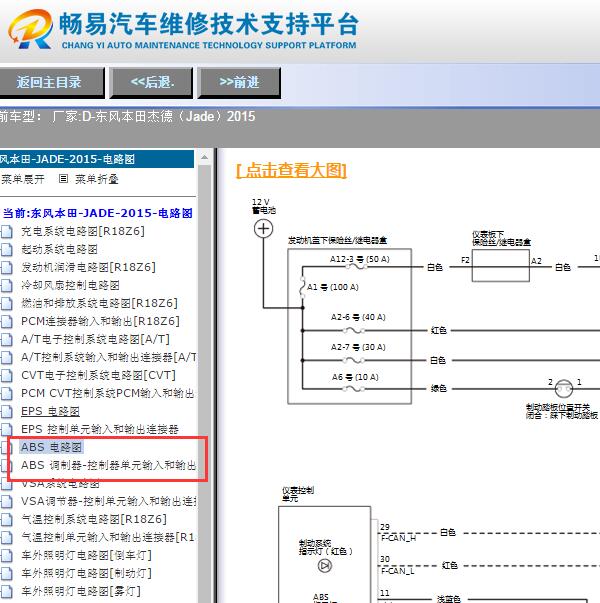Open VSA调节器-控制单元输入和输出 entry

[x=109, y=501]
